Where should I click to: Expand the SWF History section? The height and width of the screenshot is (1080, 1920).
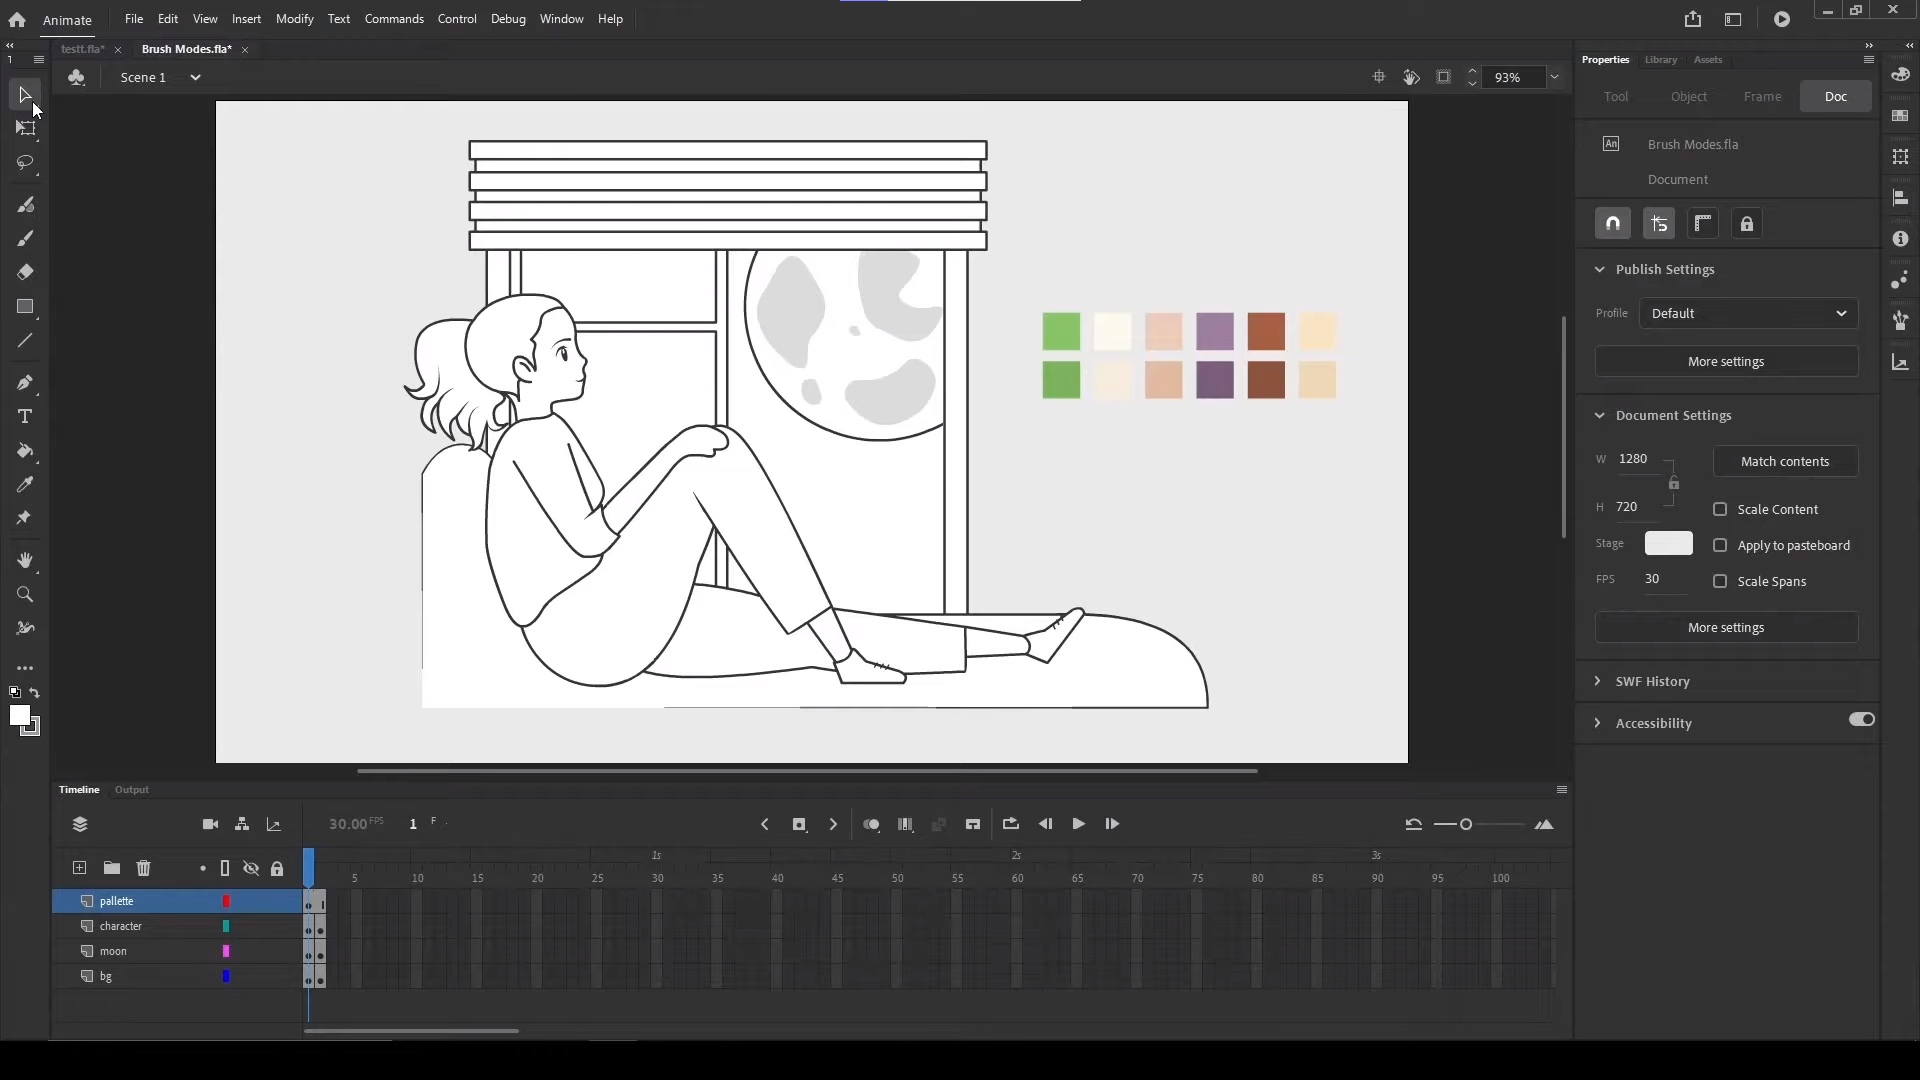click(x=1599, y=681)
